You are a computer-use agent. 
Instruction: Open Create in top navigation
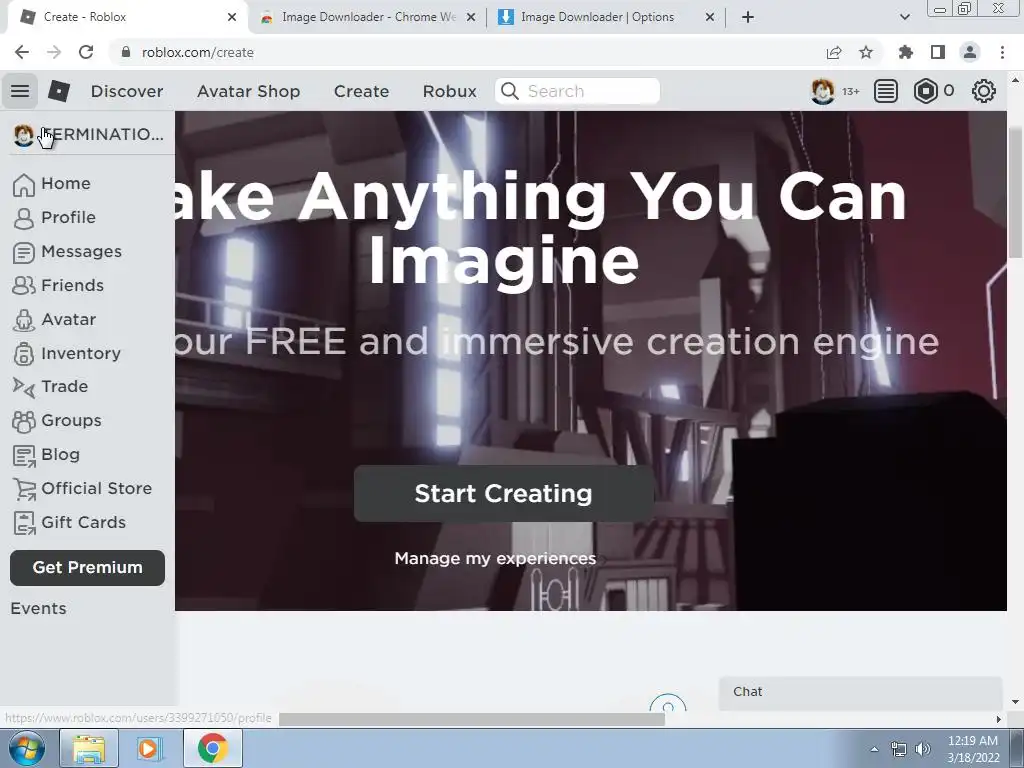pyautogui.click(x=361, y=91)
